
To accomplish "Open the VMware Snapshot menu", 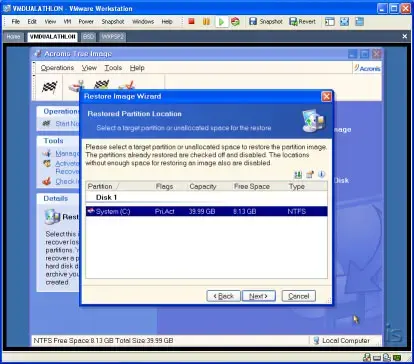I will coord(113,22).
